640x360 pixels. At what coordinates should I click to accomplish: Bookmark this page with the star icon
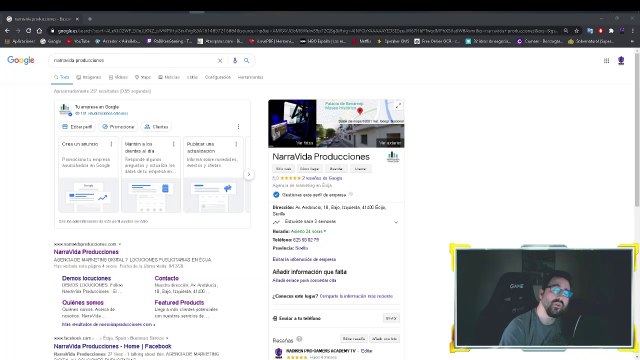576,31
